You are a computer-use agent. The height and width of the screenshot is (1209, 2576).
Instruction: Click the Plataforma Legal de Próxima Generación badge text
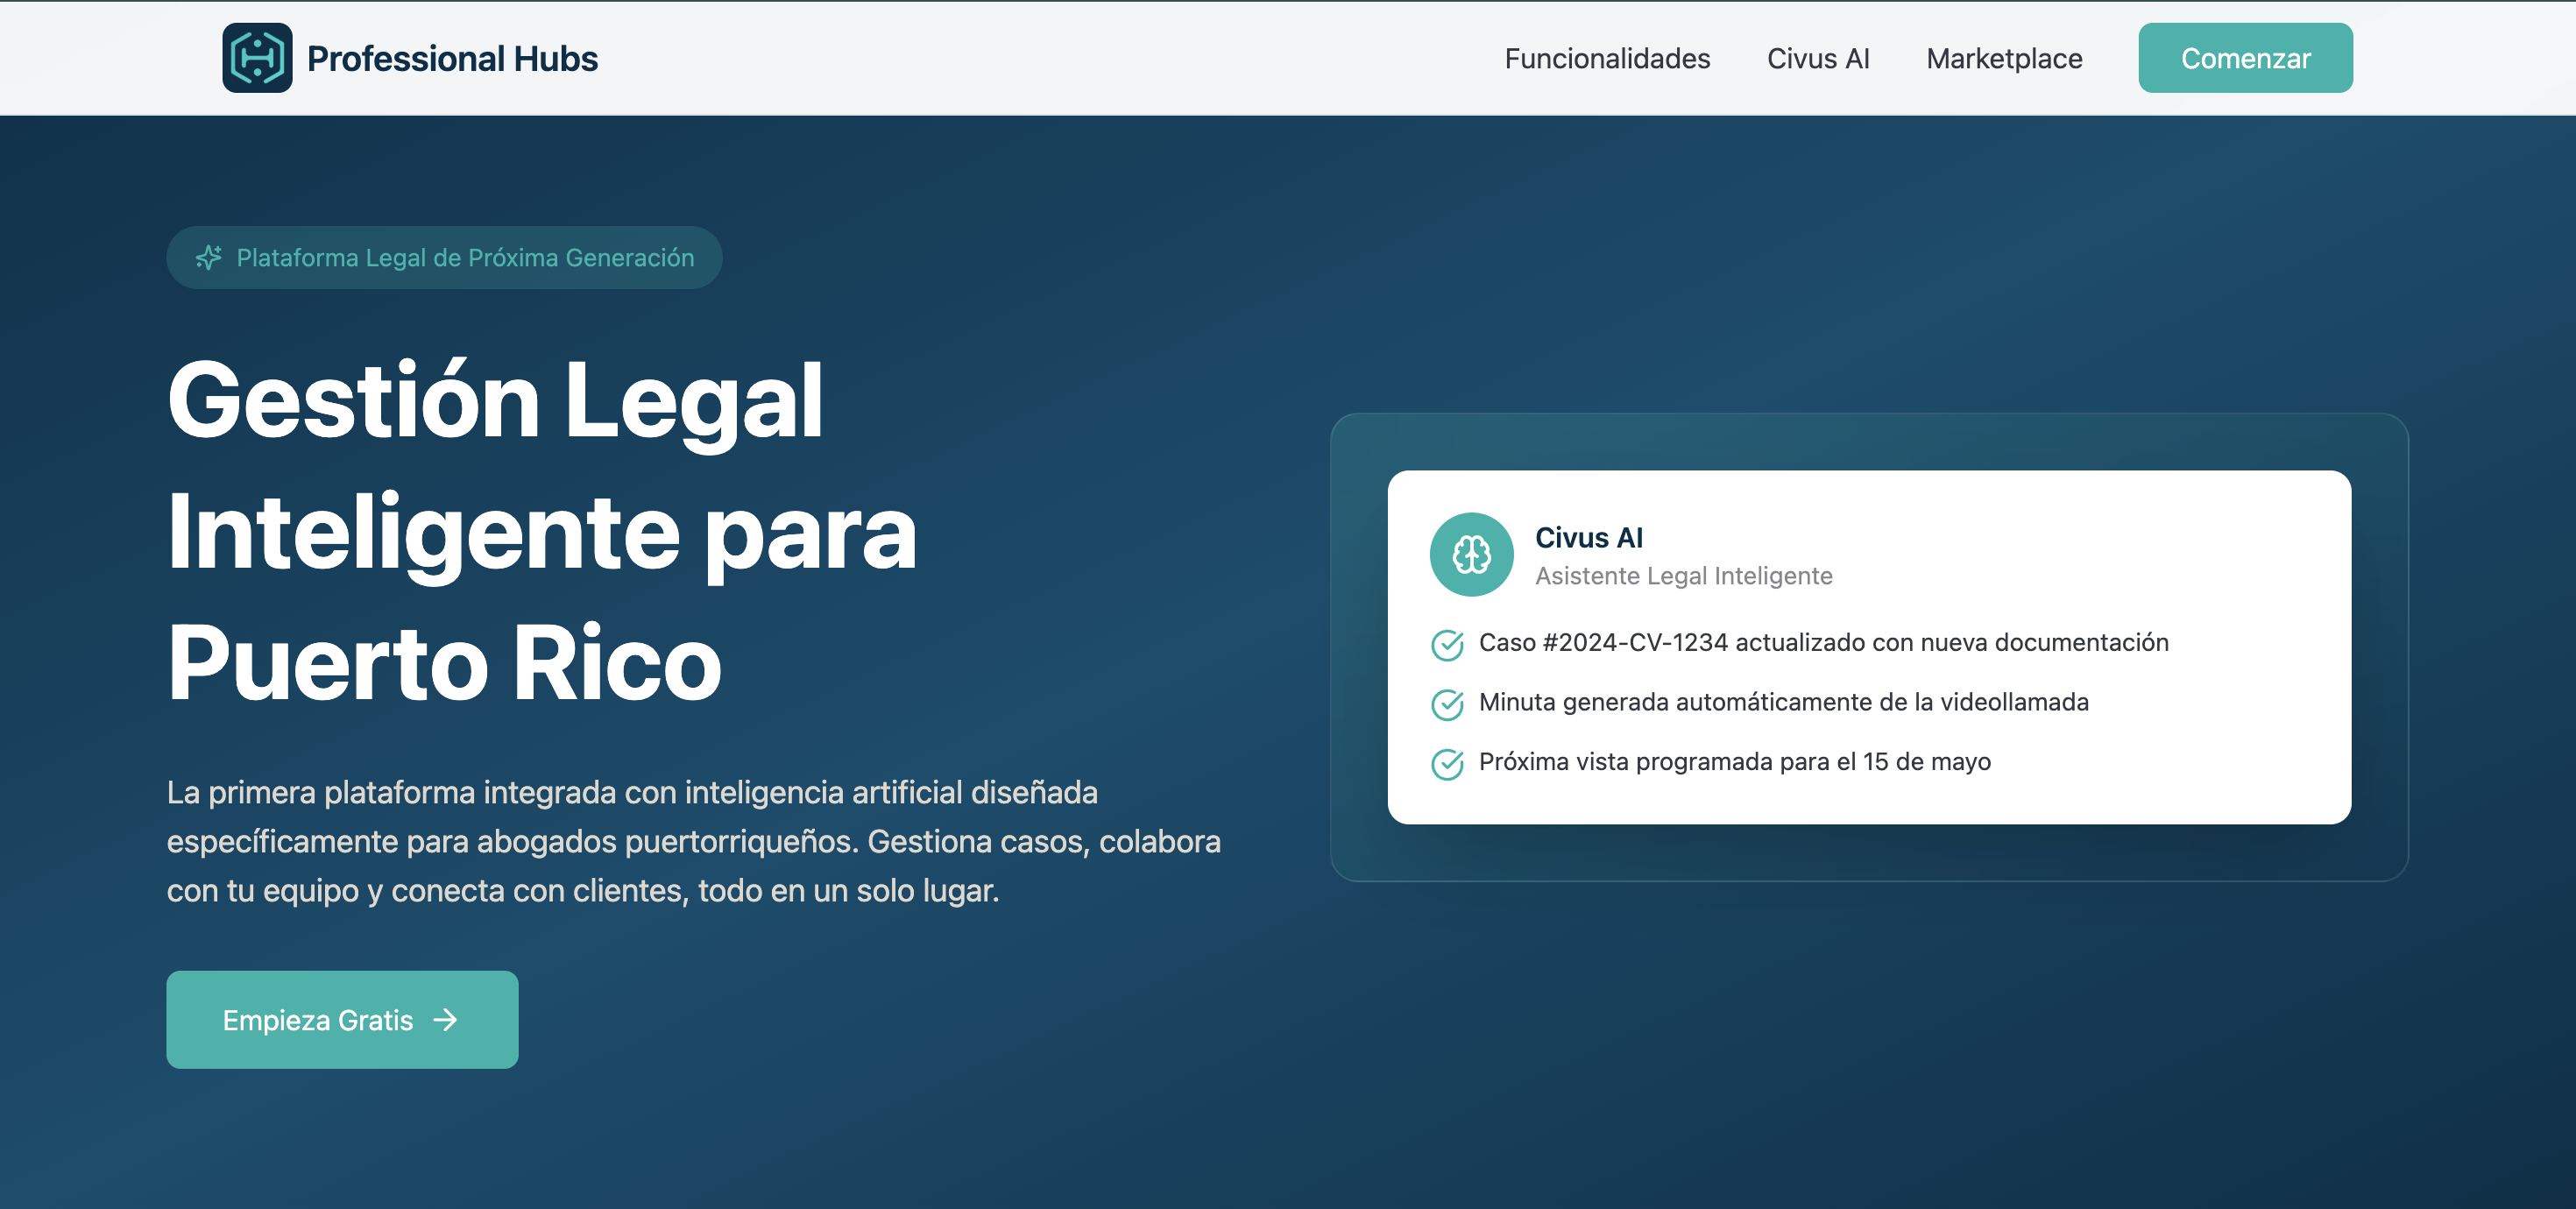(465, 258)
